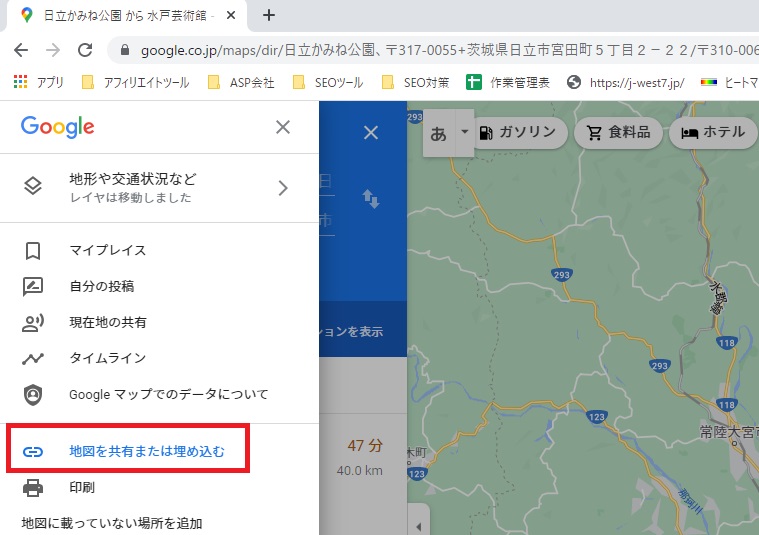Open タイムライン menu item
Viewport: 759px width, 535px height.
(x=159, y=358)
